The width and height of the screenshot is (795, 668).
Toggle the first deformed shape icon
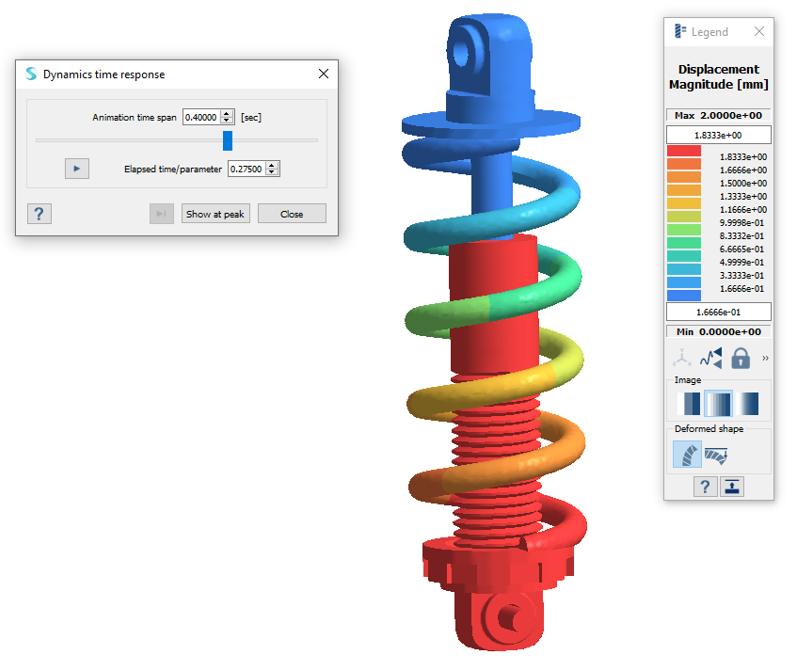coord(687,455)
